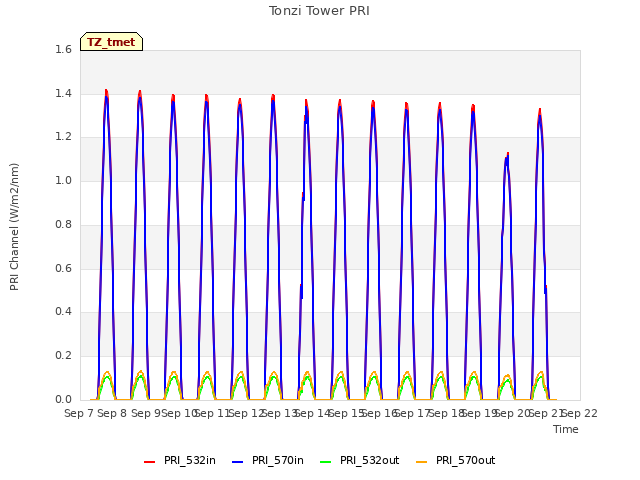Click the 1.6 y-axis tick label
The width and height of the screenshot is (640, 480).
click(x=63, y=49)
